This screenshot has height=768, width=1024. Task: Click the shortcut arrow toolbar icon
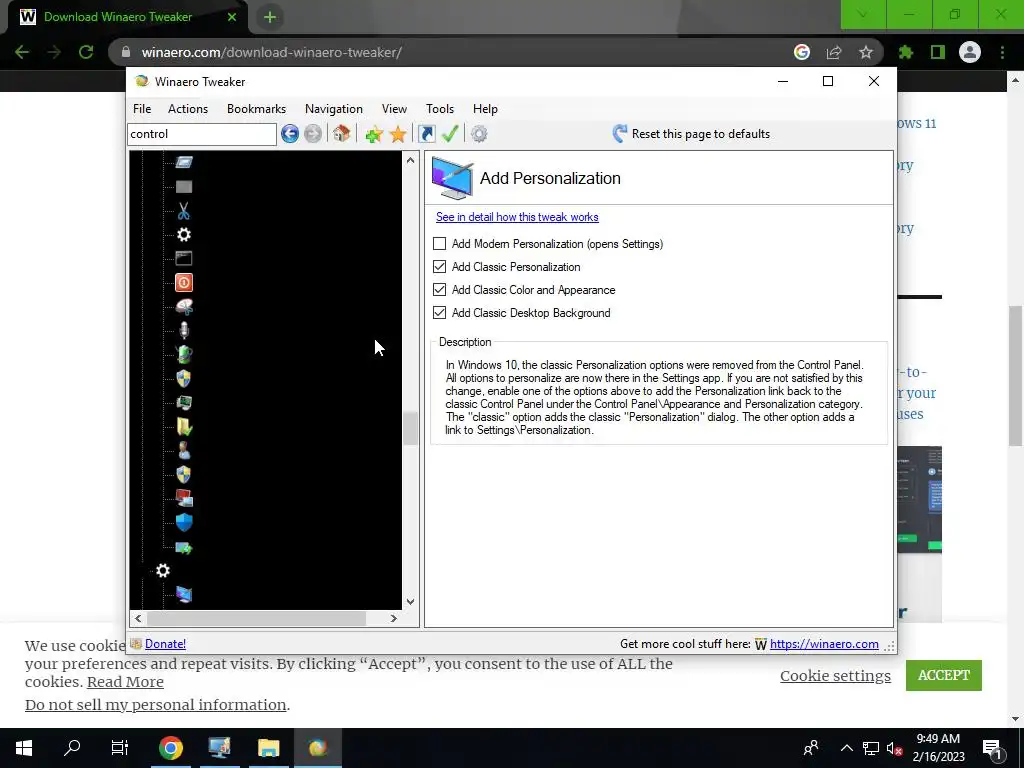[x=426, y=134]
